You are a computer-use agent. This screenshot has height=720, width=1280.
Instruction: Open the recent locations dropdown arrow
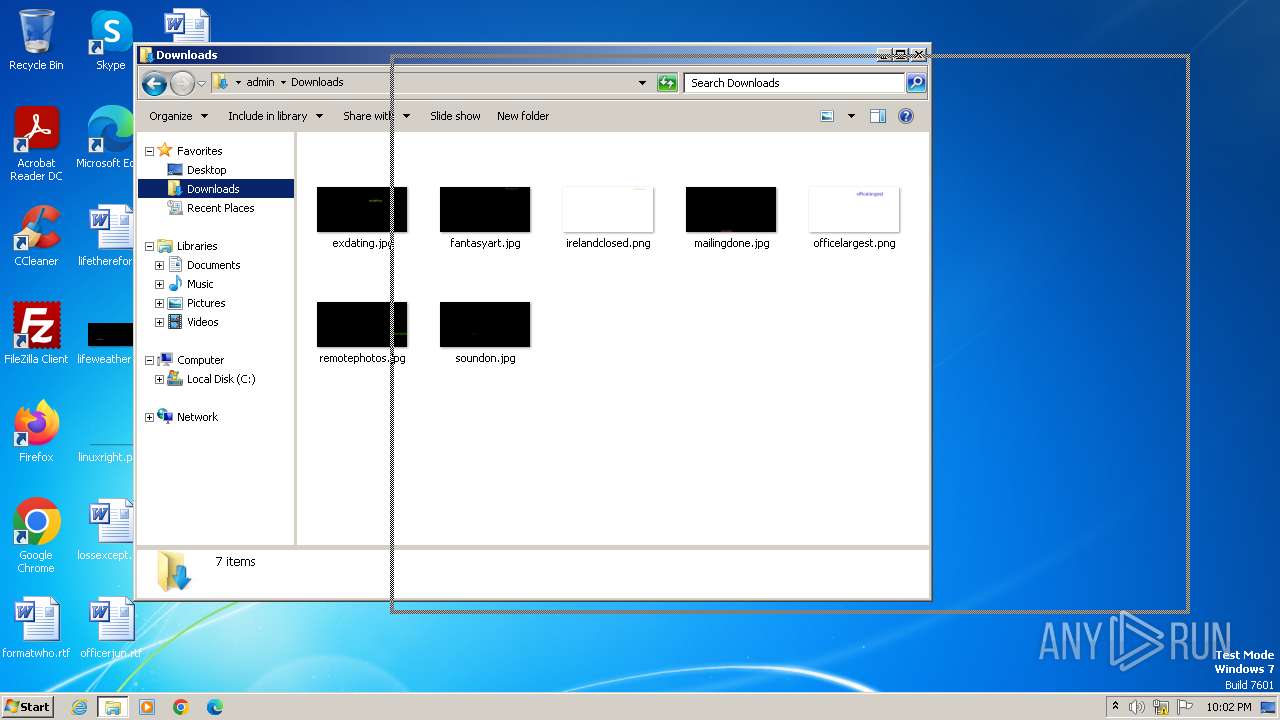[201, 83]
